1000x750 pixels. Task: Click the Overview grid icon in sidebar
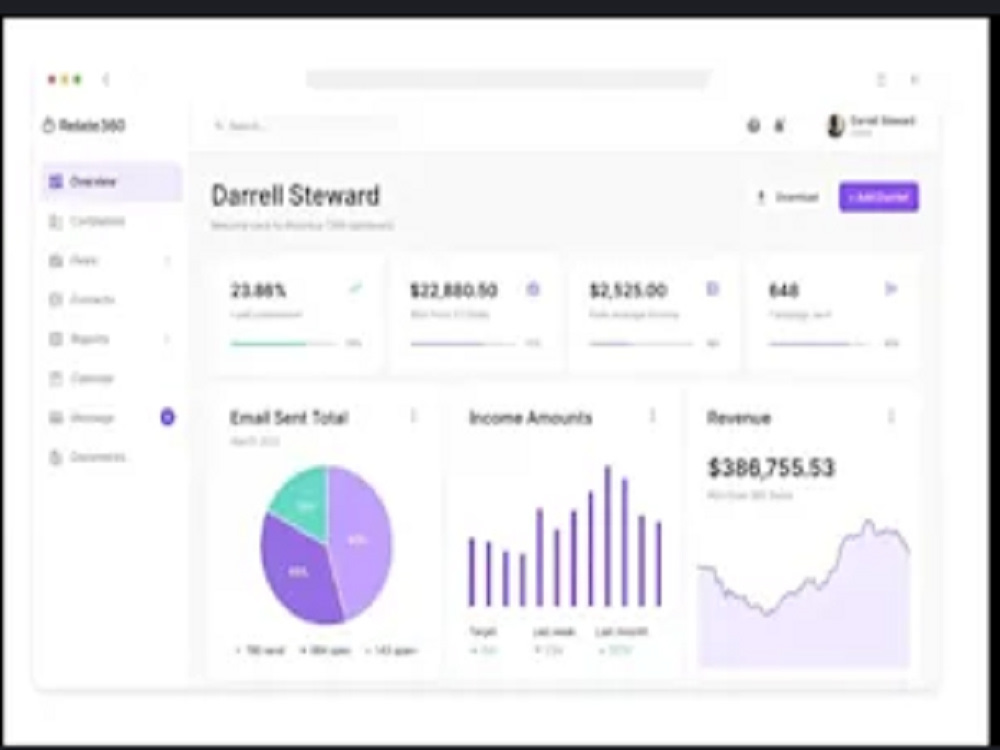pos(56,182)
